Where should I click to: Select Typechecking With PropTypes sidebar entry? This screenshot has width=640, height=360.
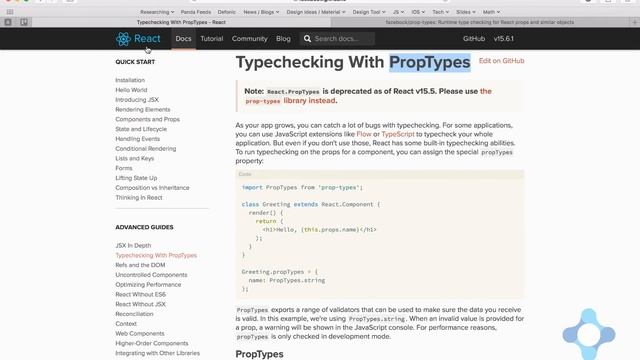pyautogui.click(x=156, y=255)
